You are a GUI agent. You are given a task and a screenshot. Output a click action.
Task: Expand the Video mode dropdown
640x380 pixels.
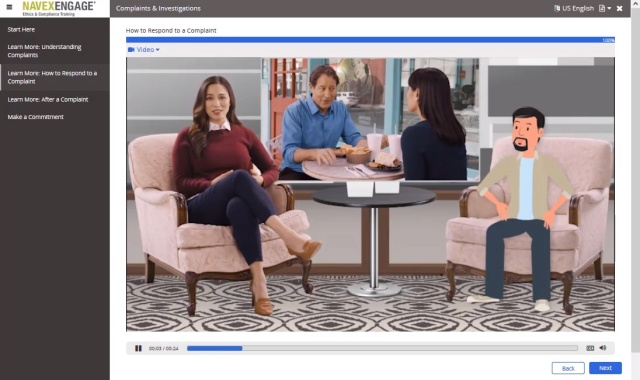click(x=144, y=49)
